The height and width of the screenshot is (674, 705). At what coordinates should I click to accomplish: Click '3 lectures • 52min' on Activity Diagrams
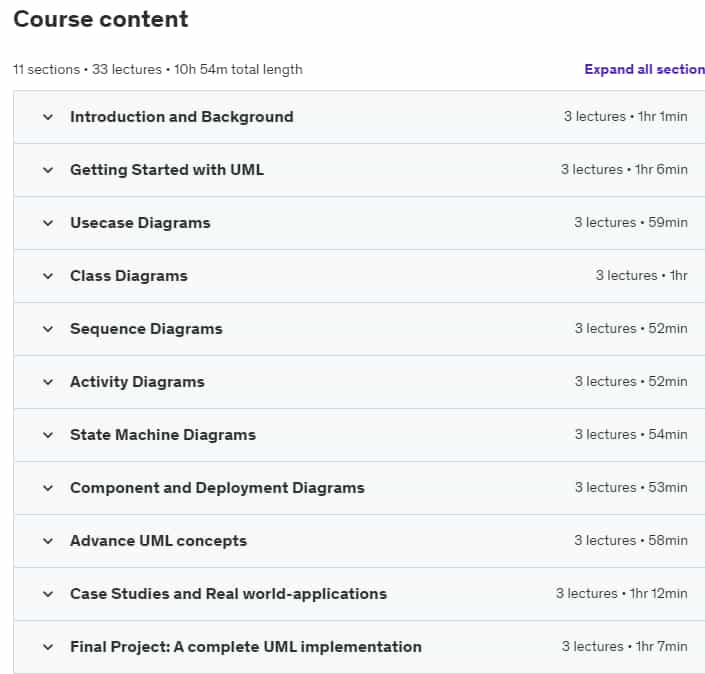631,382
